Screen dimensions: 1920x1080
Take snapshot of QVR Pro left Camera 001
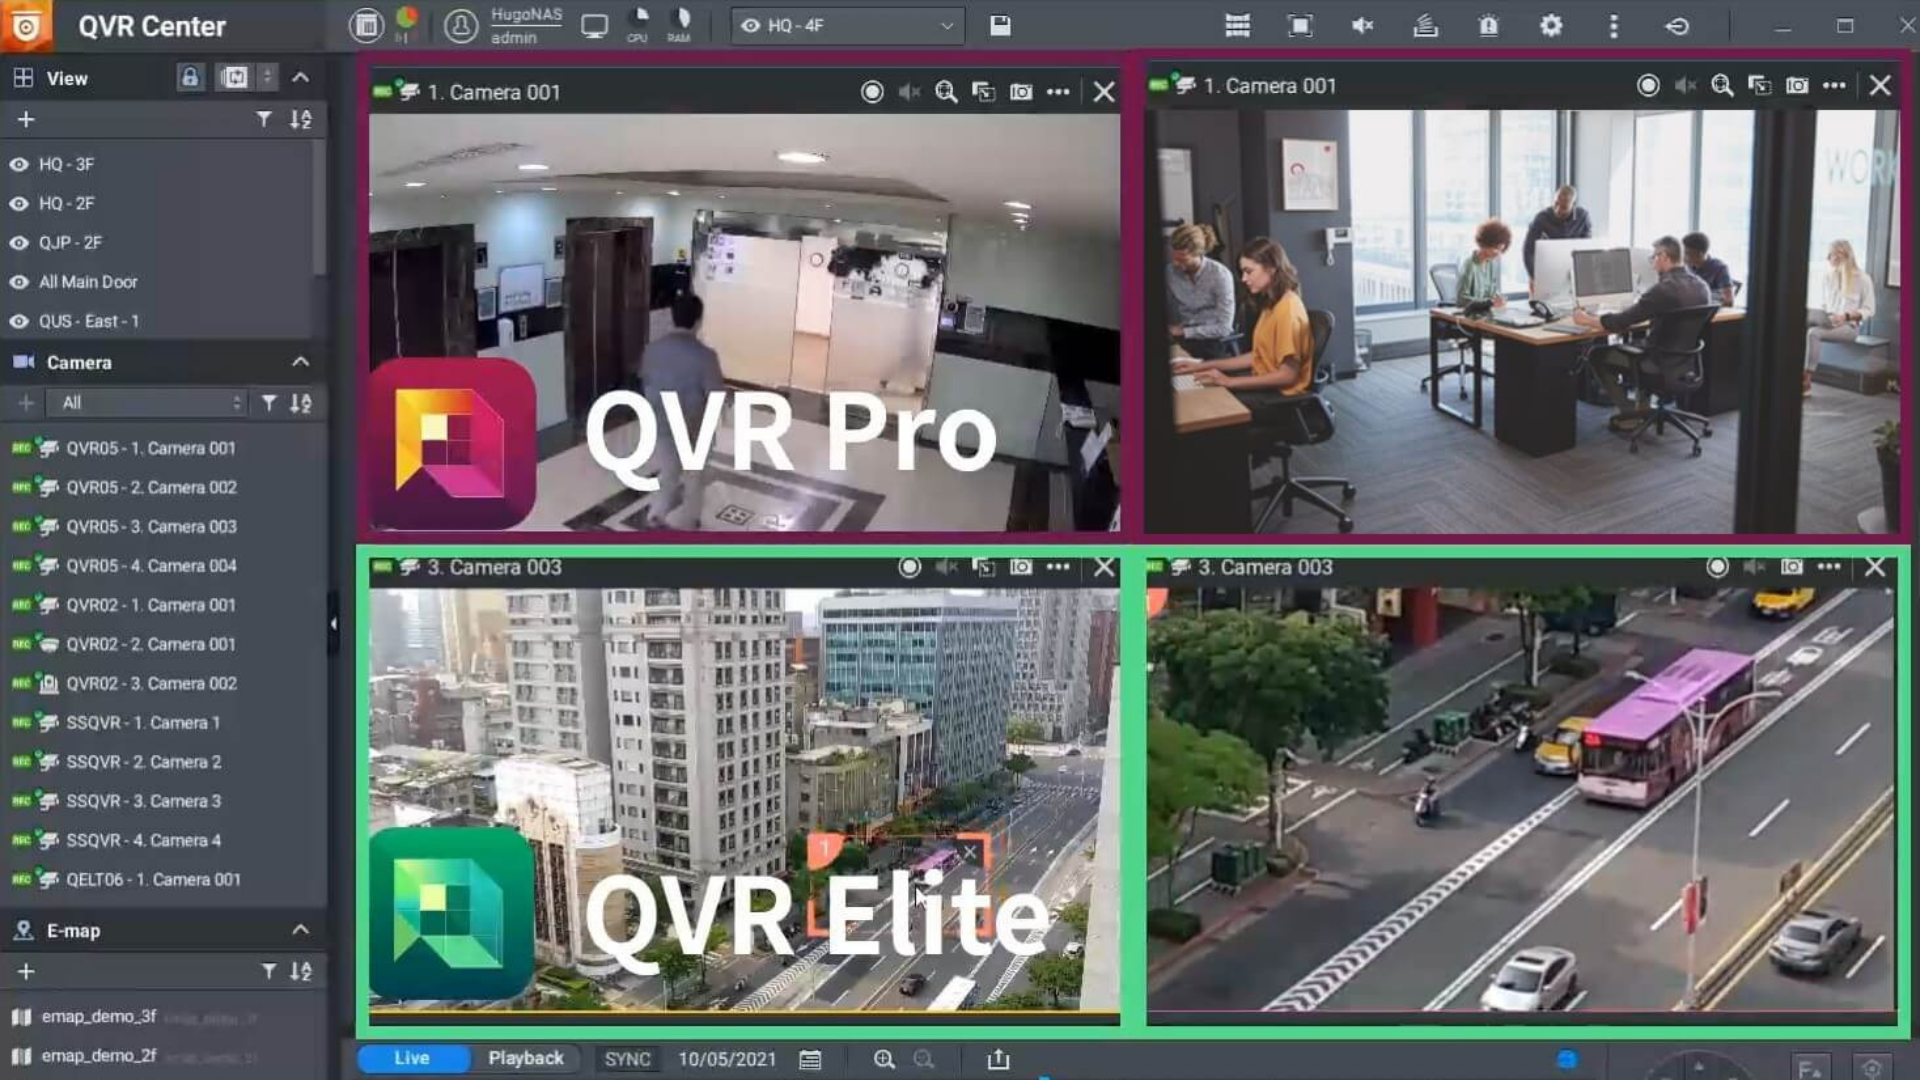1021,92
